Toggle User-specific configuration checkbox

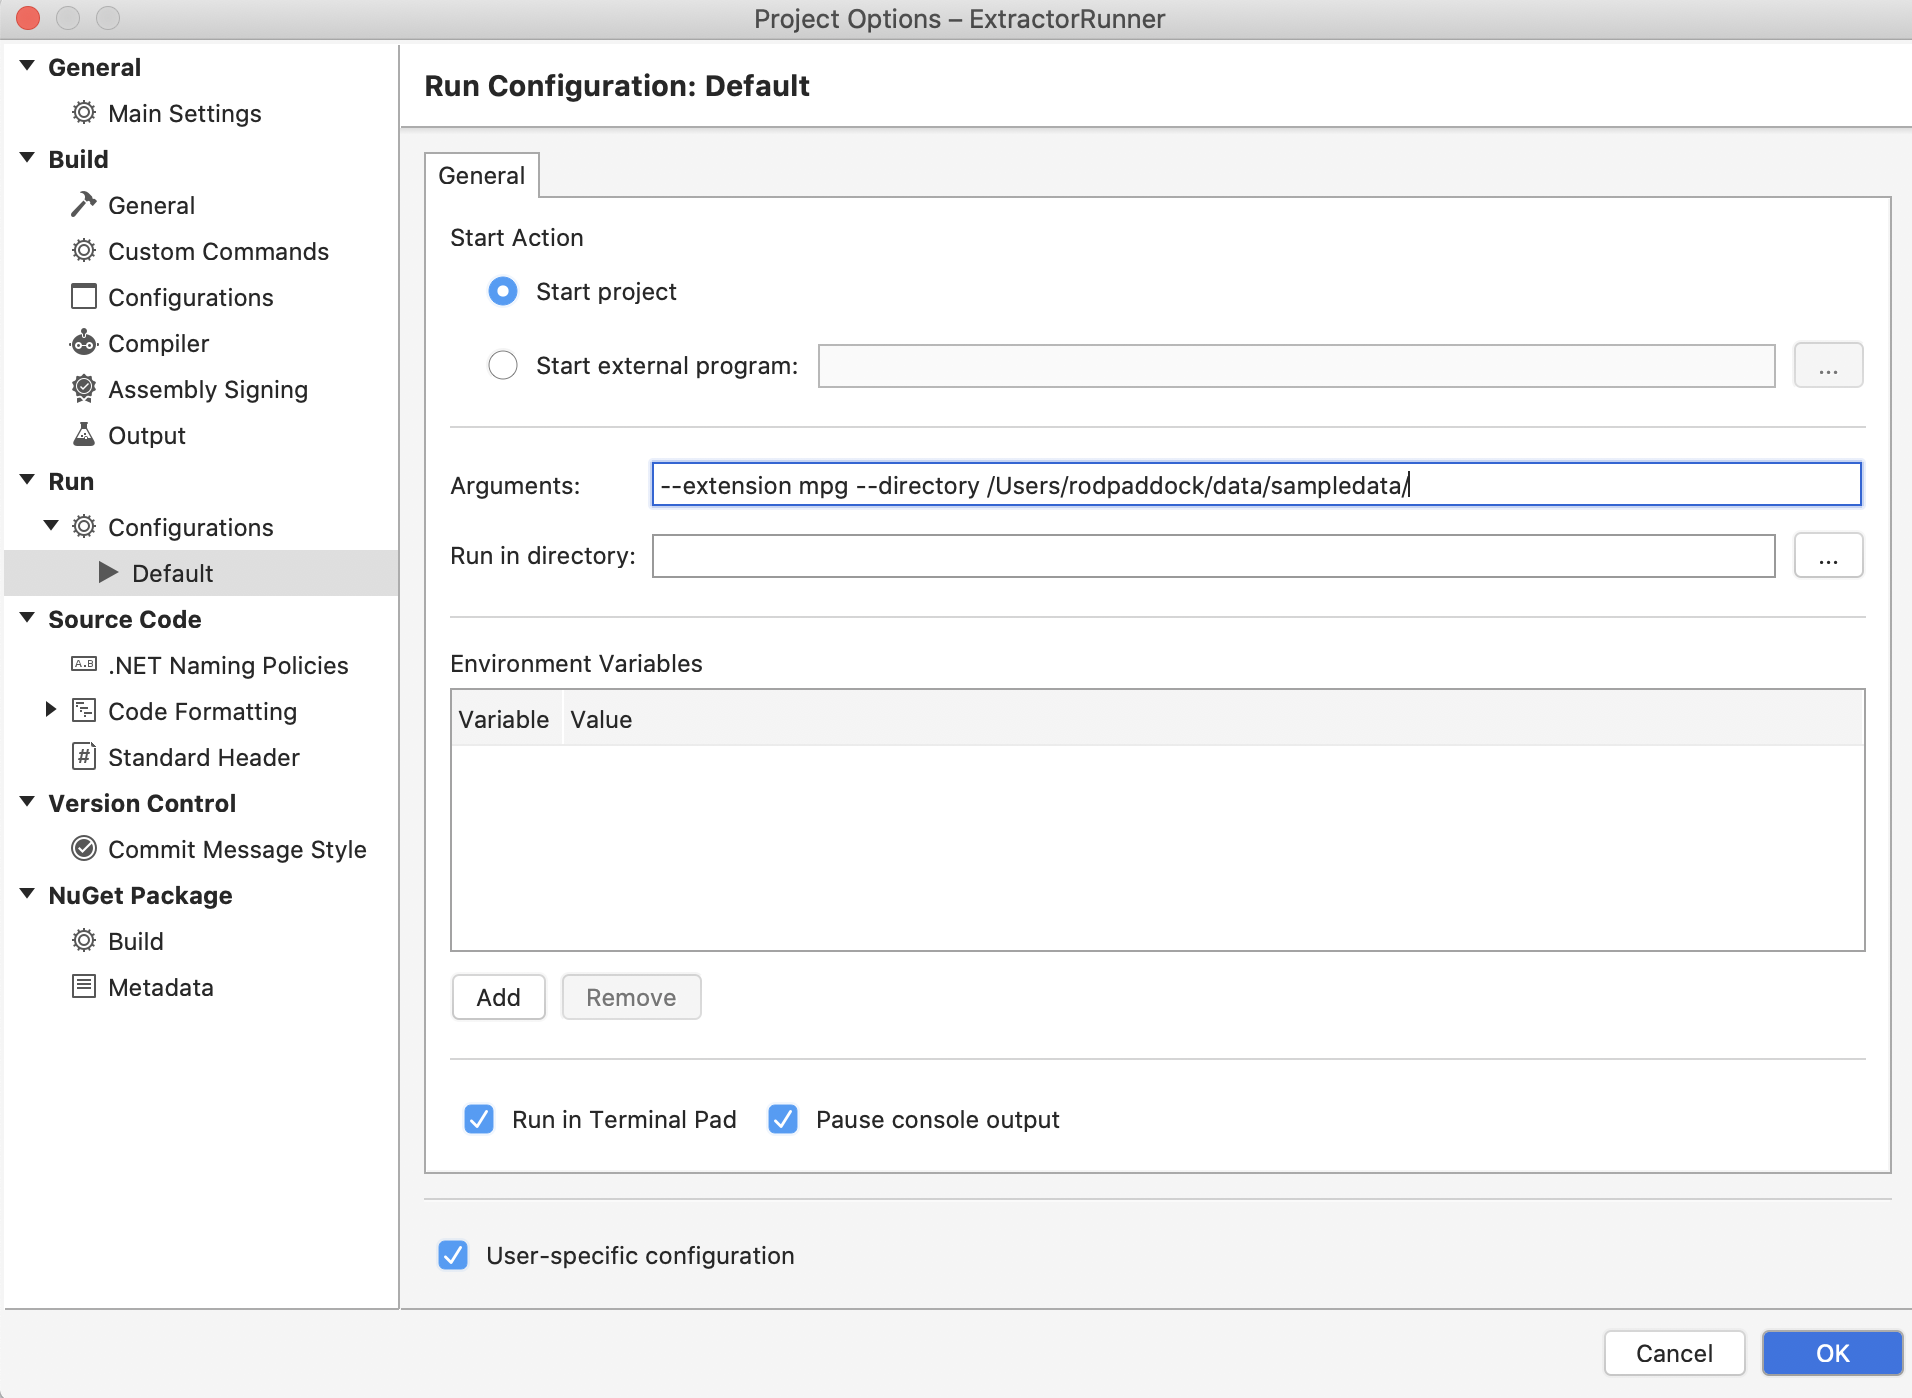(x=453, y=1255)
